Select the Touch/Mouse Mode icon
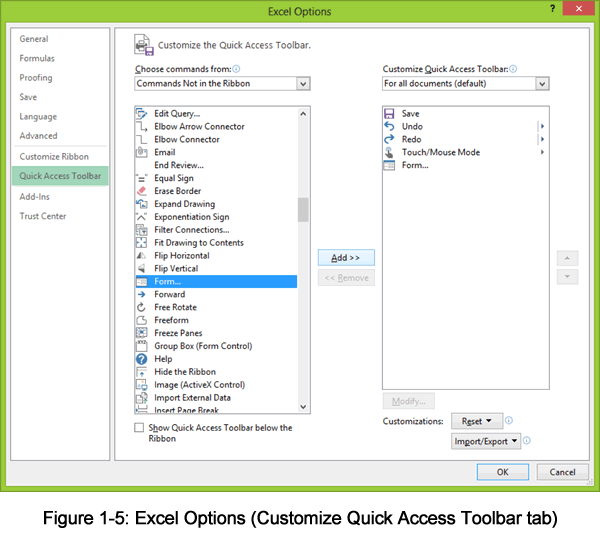 click(389, 153)
